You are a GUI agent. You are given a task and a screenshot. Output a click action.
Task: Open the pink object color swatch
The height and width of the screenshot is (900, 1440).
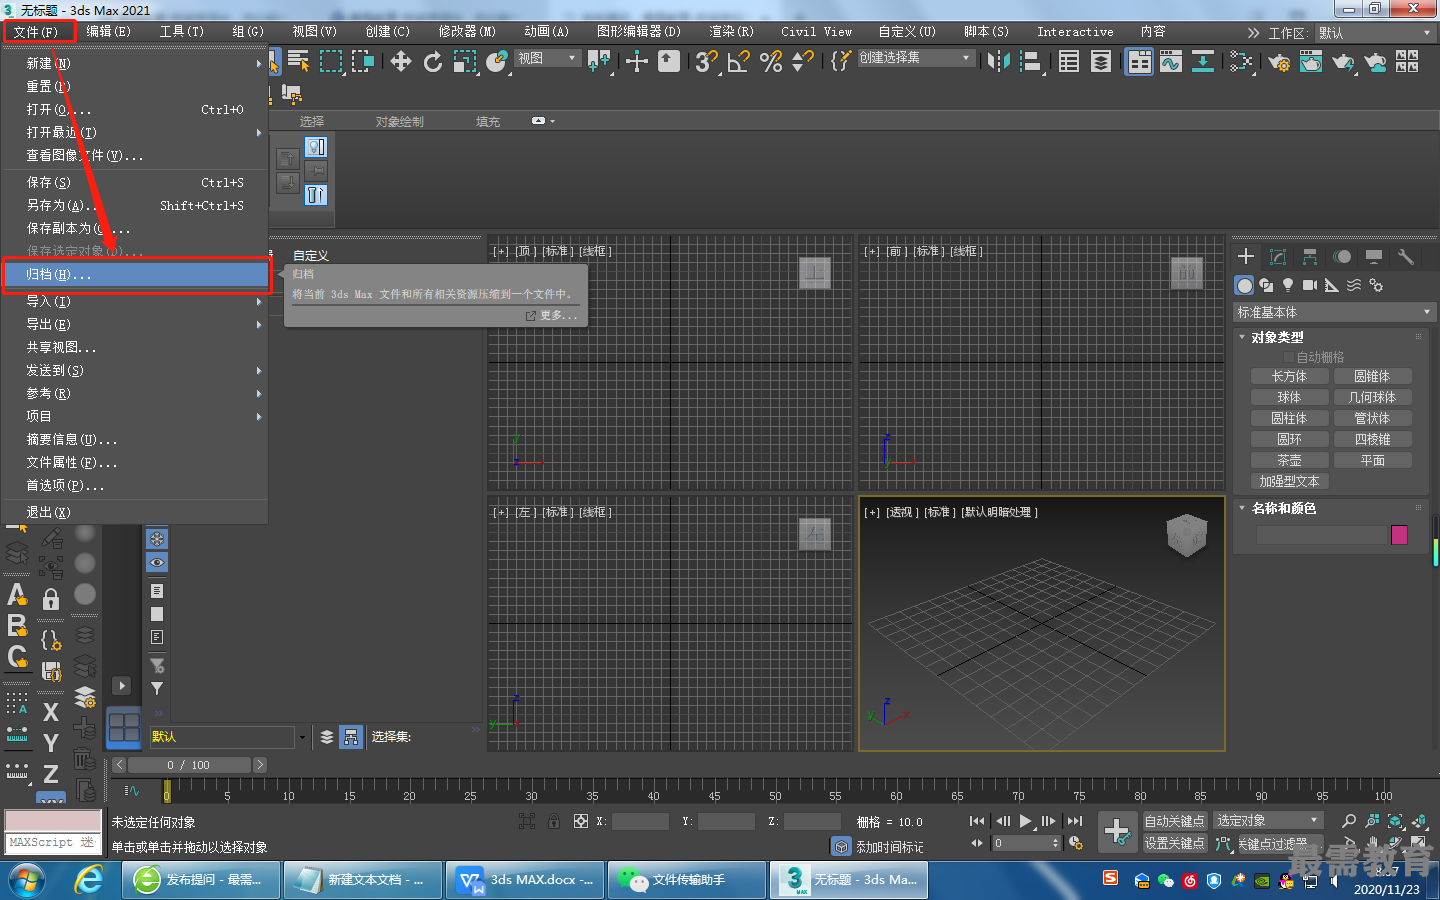pyautogui.click(x=1399, y=535)
